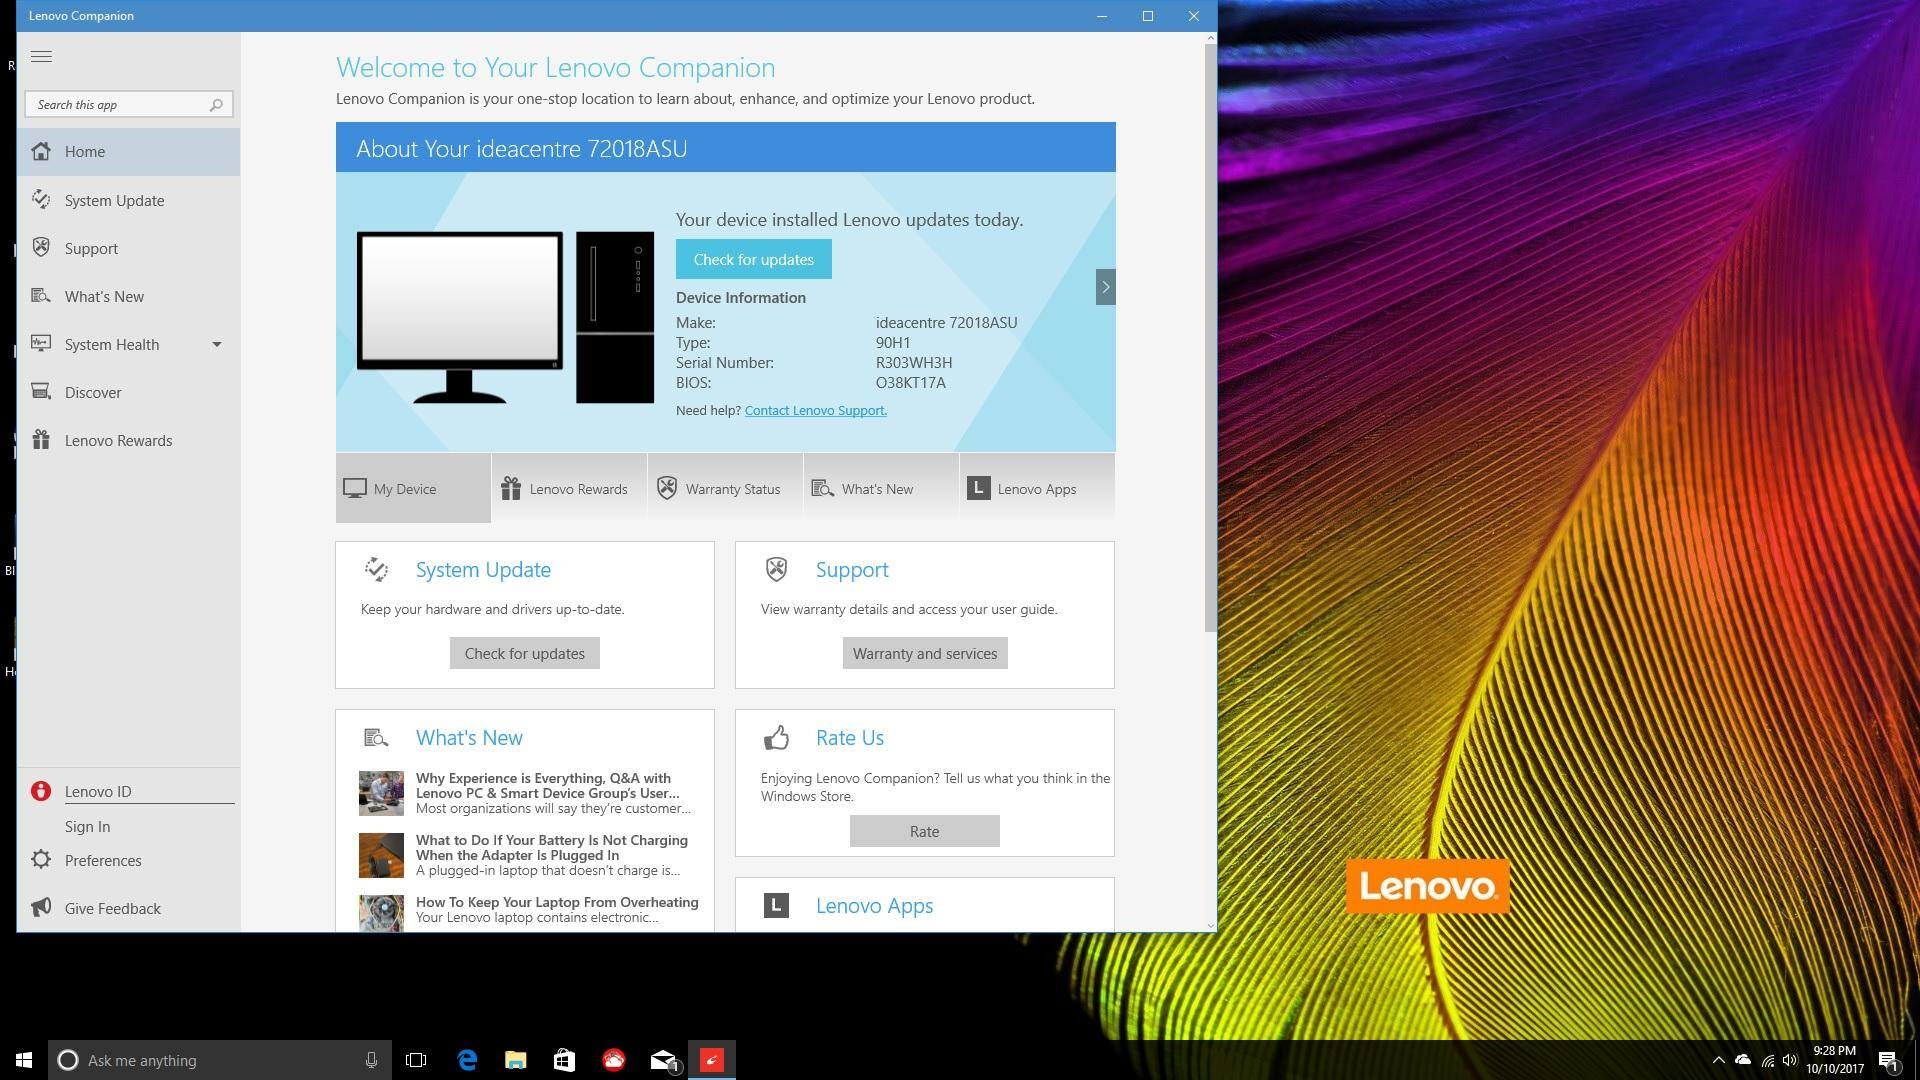Click the Lenovo ID red alert icon
1920x1080 pixels.
pyautogui.click(x=41, y=791)
